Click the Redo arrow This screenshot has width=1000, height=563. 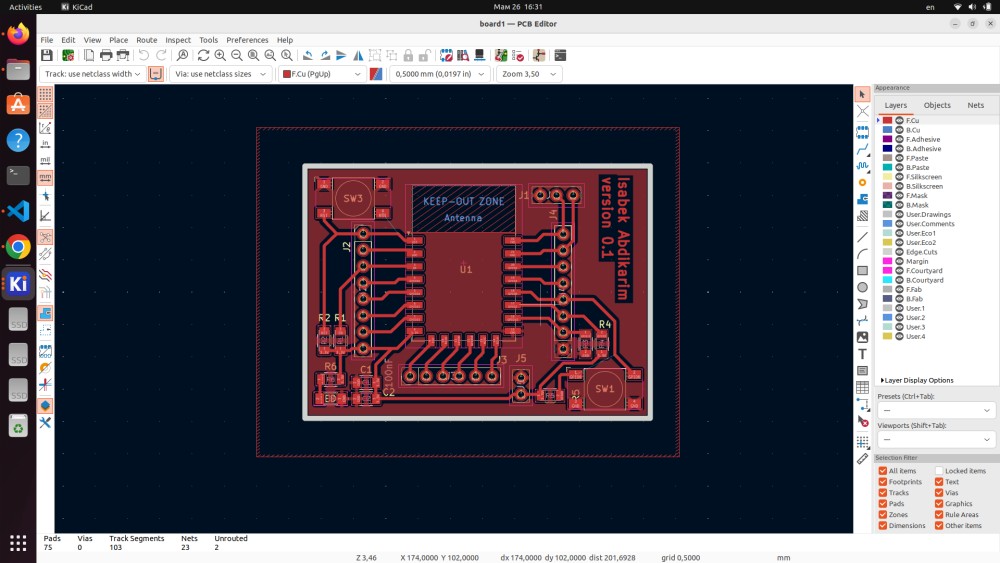pos(161,55)
